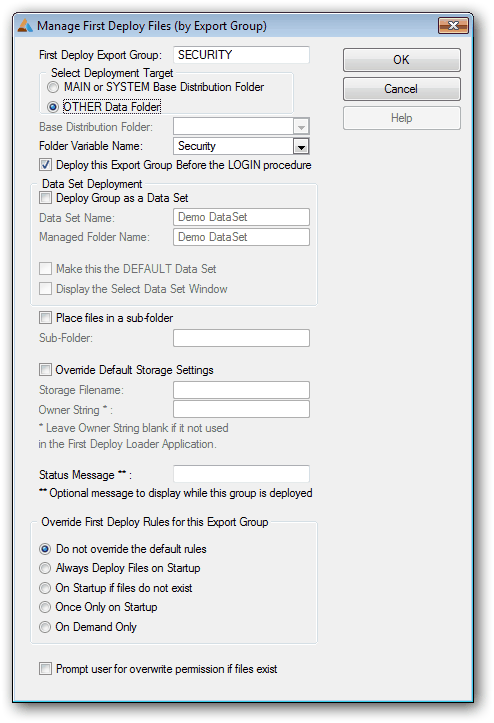
Task: Tick Prompt user for overwrite permission checkbox
Action: click(45, 669)
